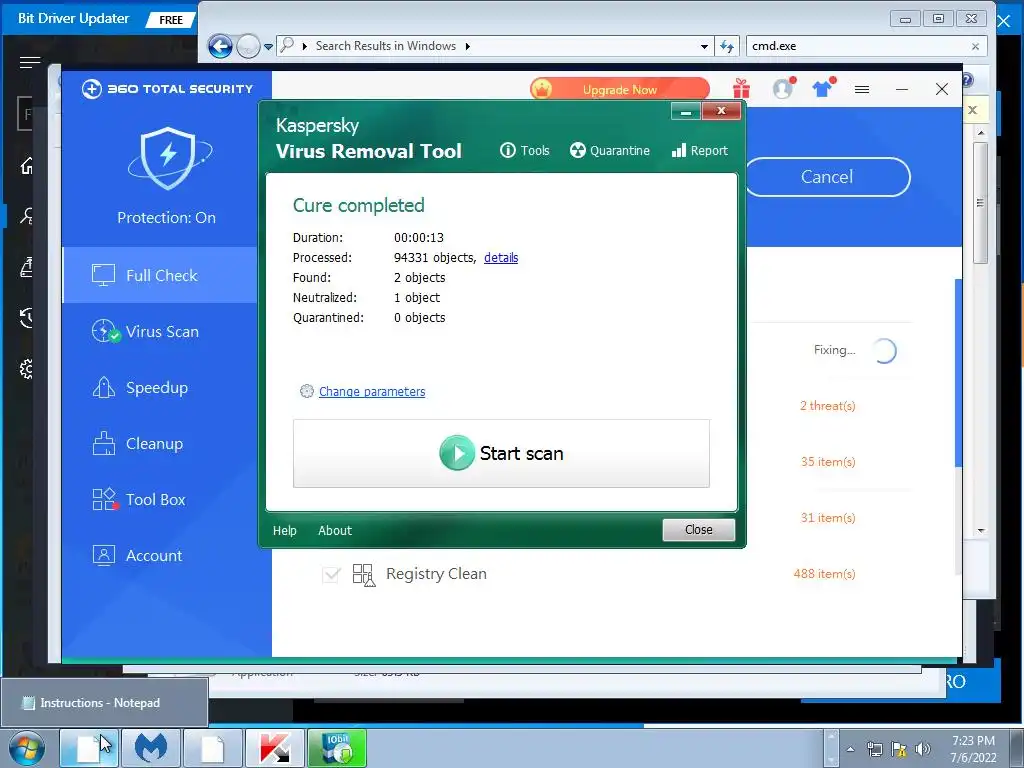
Task: Click the Close button in Kaspersky
Action: 698,530
